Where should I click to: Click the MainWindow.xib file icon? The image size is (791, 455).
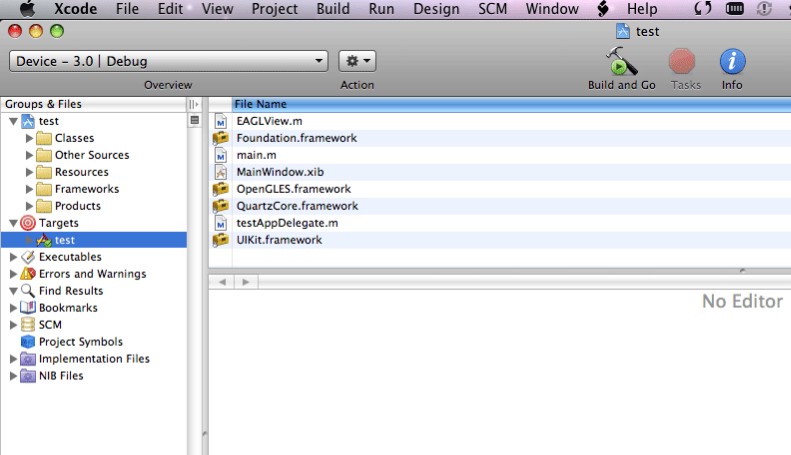pyautogui.click(x=221, y=172)
